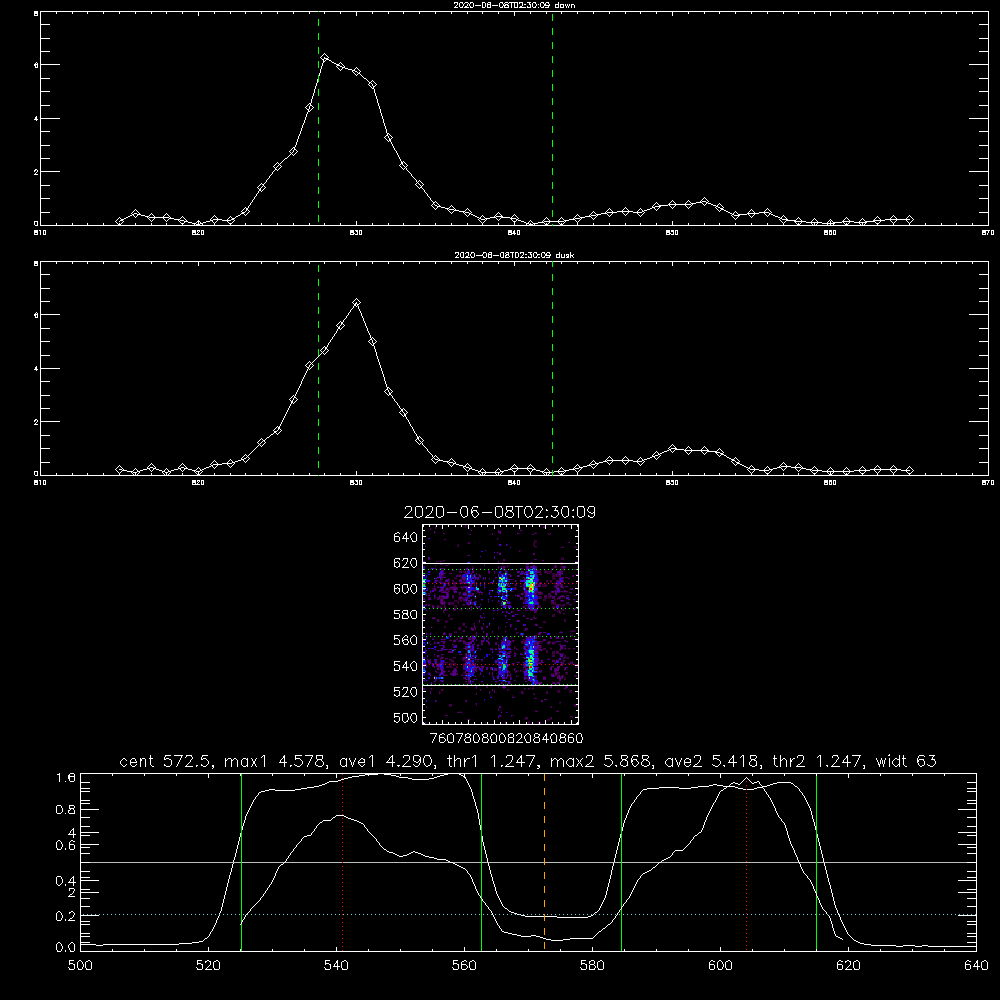
Task: Click the green solid boundary line near 562
Action: tap(481, 862)
